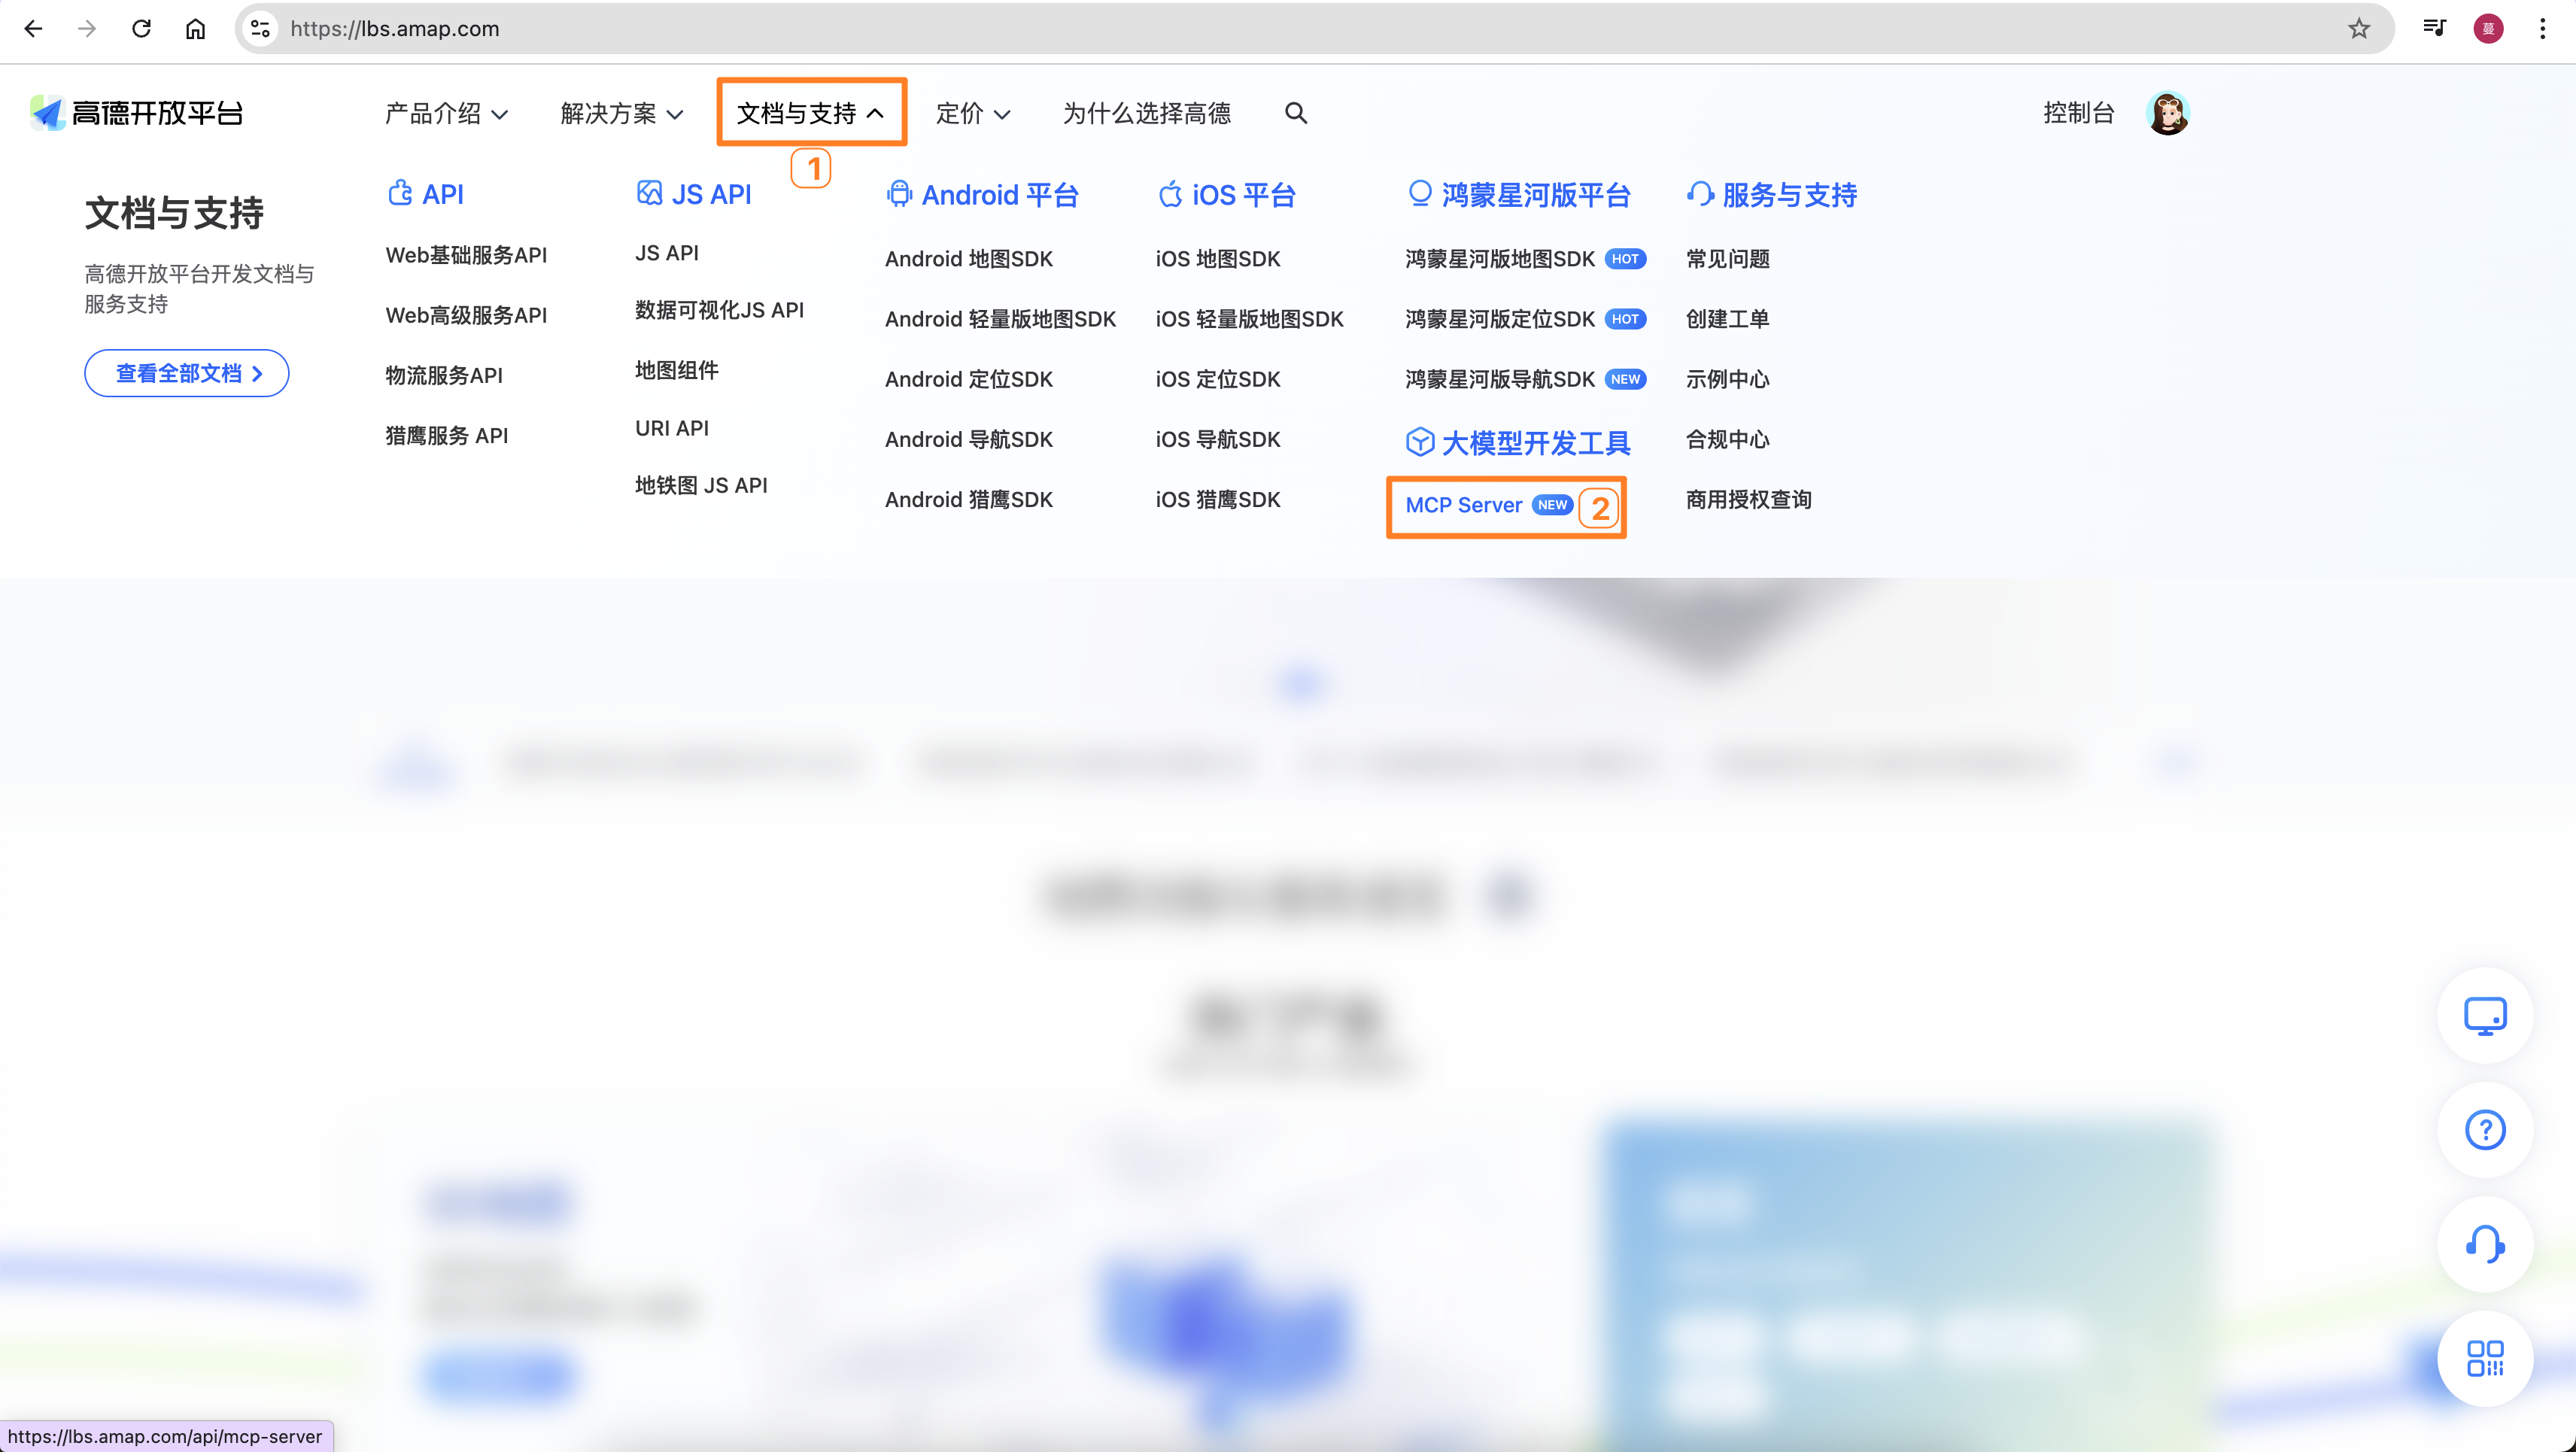
Task: Click the 高德开放平台 logo
Action: (x=137, y=113)
